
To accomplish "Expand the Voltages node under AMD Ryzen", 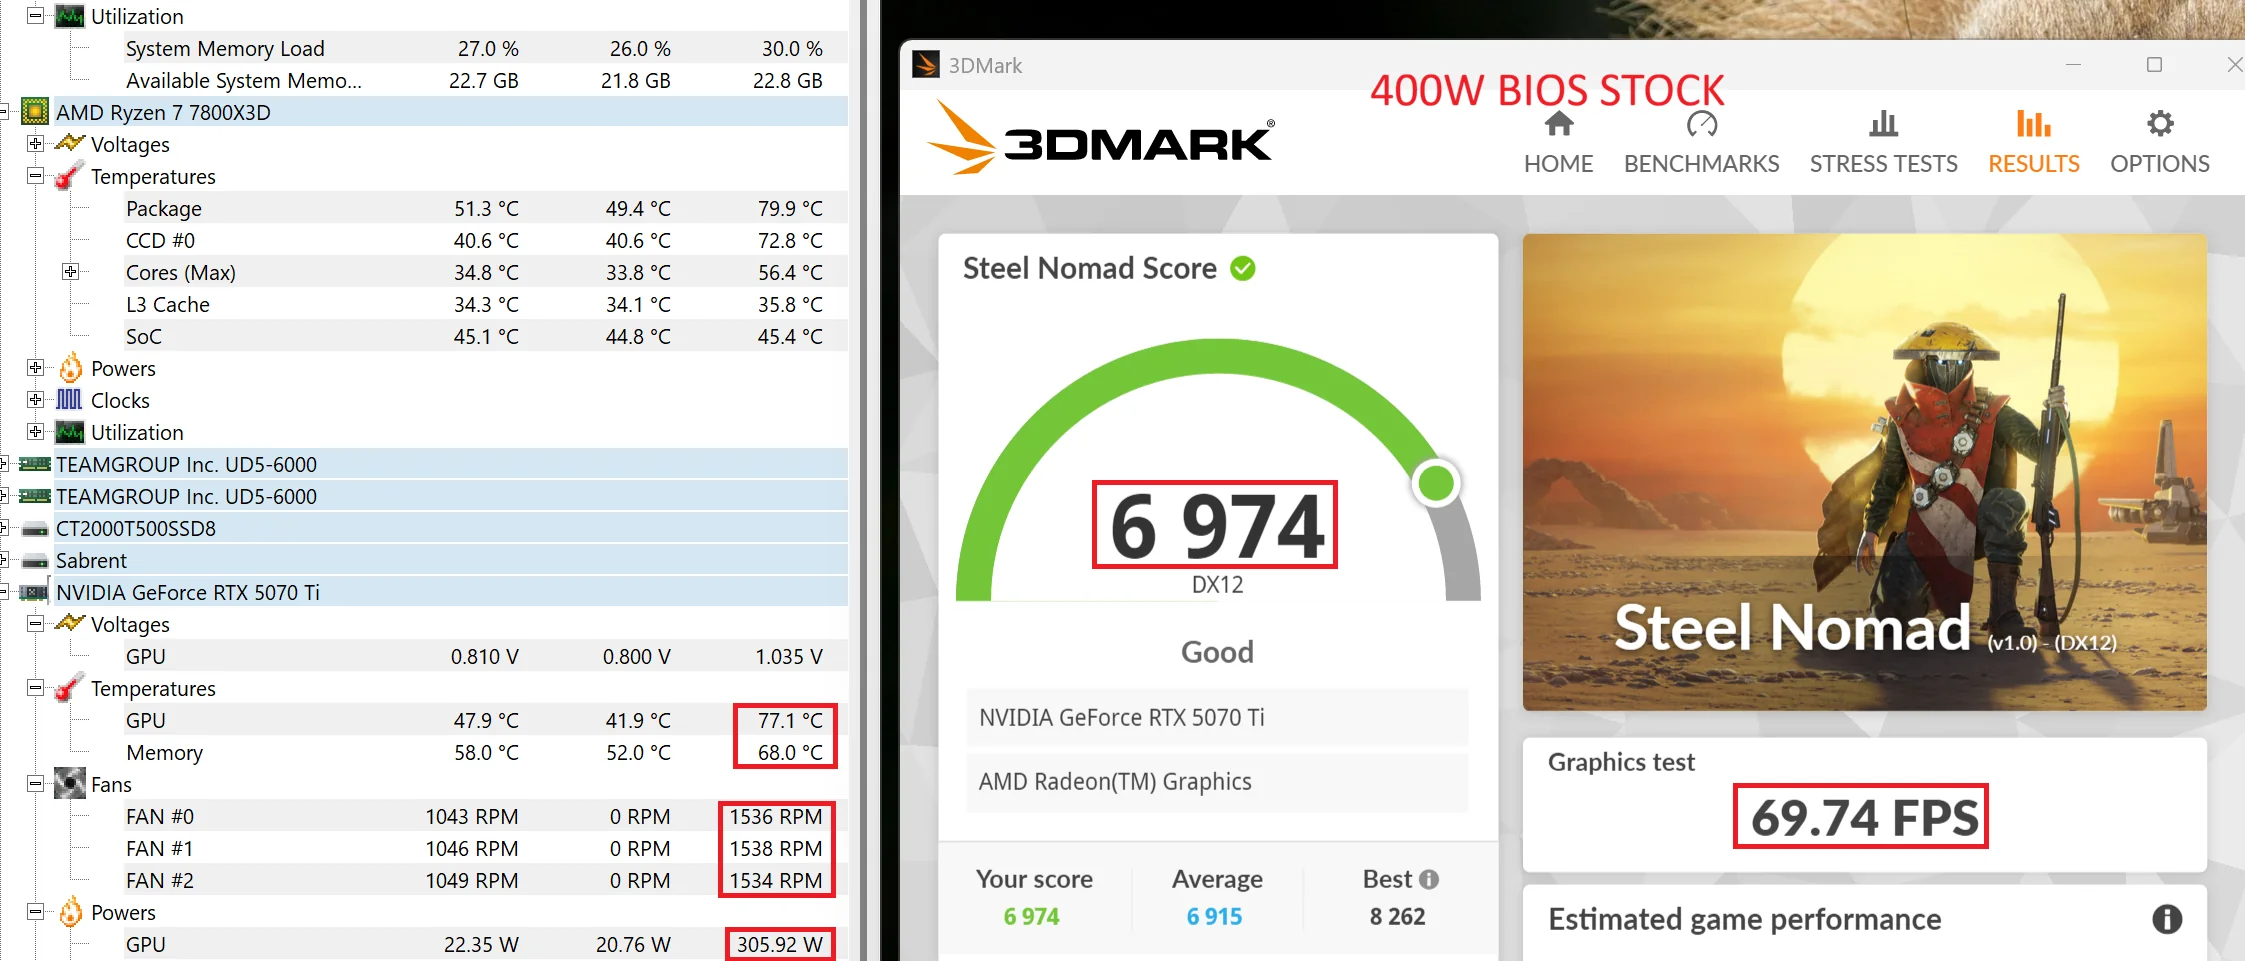I will click(35, 144).
